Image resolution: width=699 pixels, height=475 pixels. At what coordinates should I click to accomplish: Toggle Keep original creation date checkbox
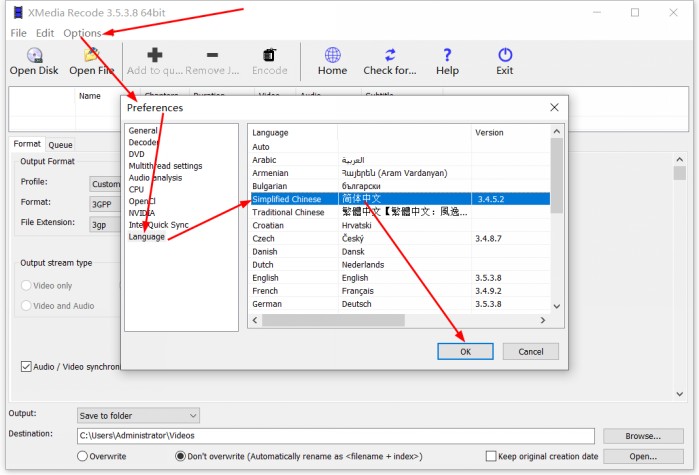491,456
